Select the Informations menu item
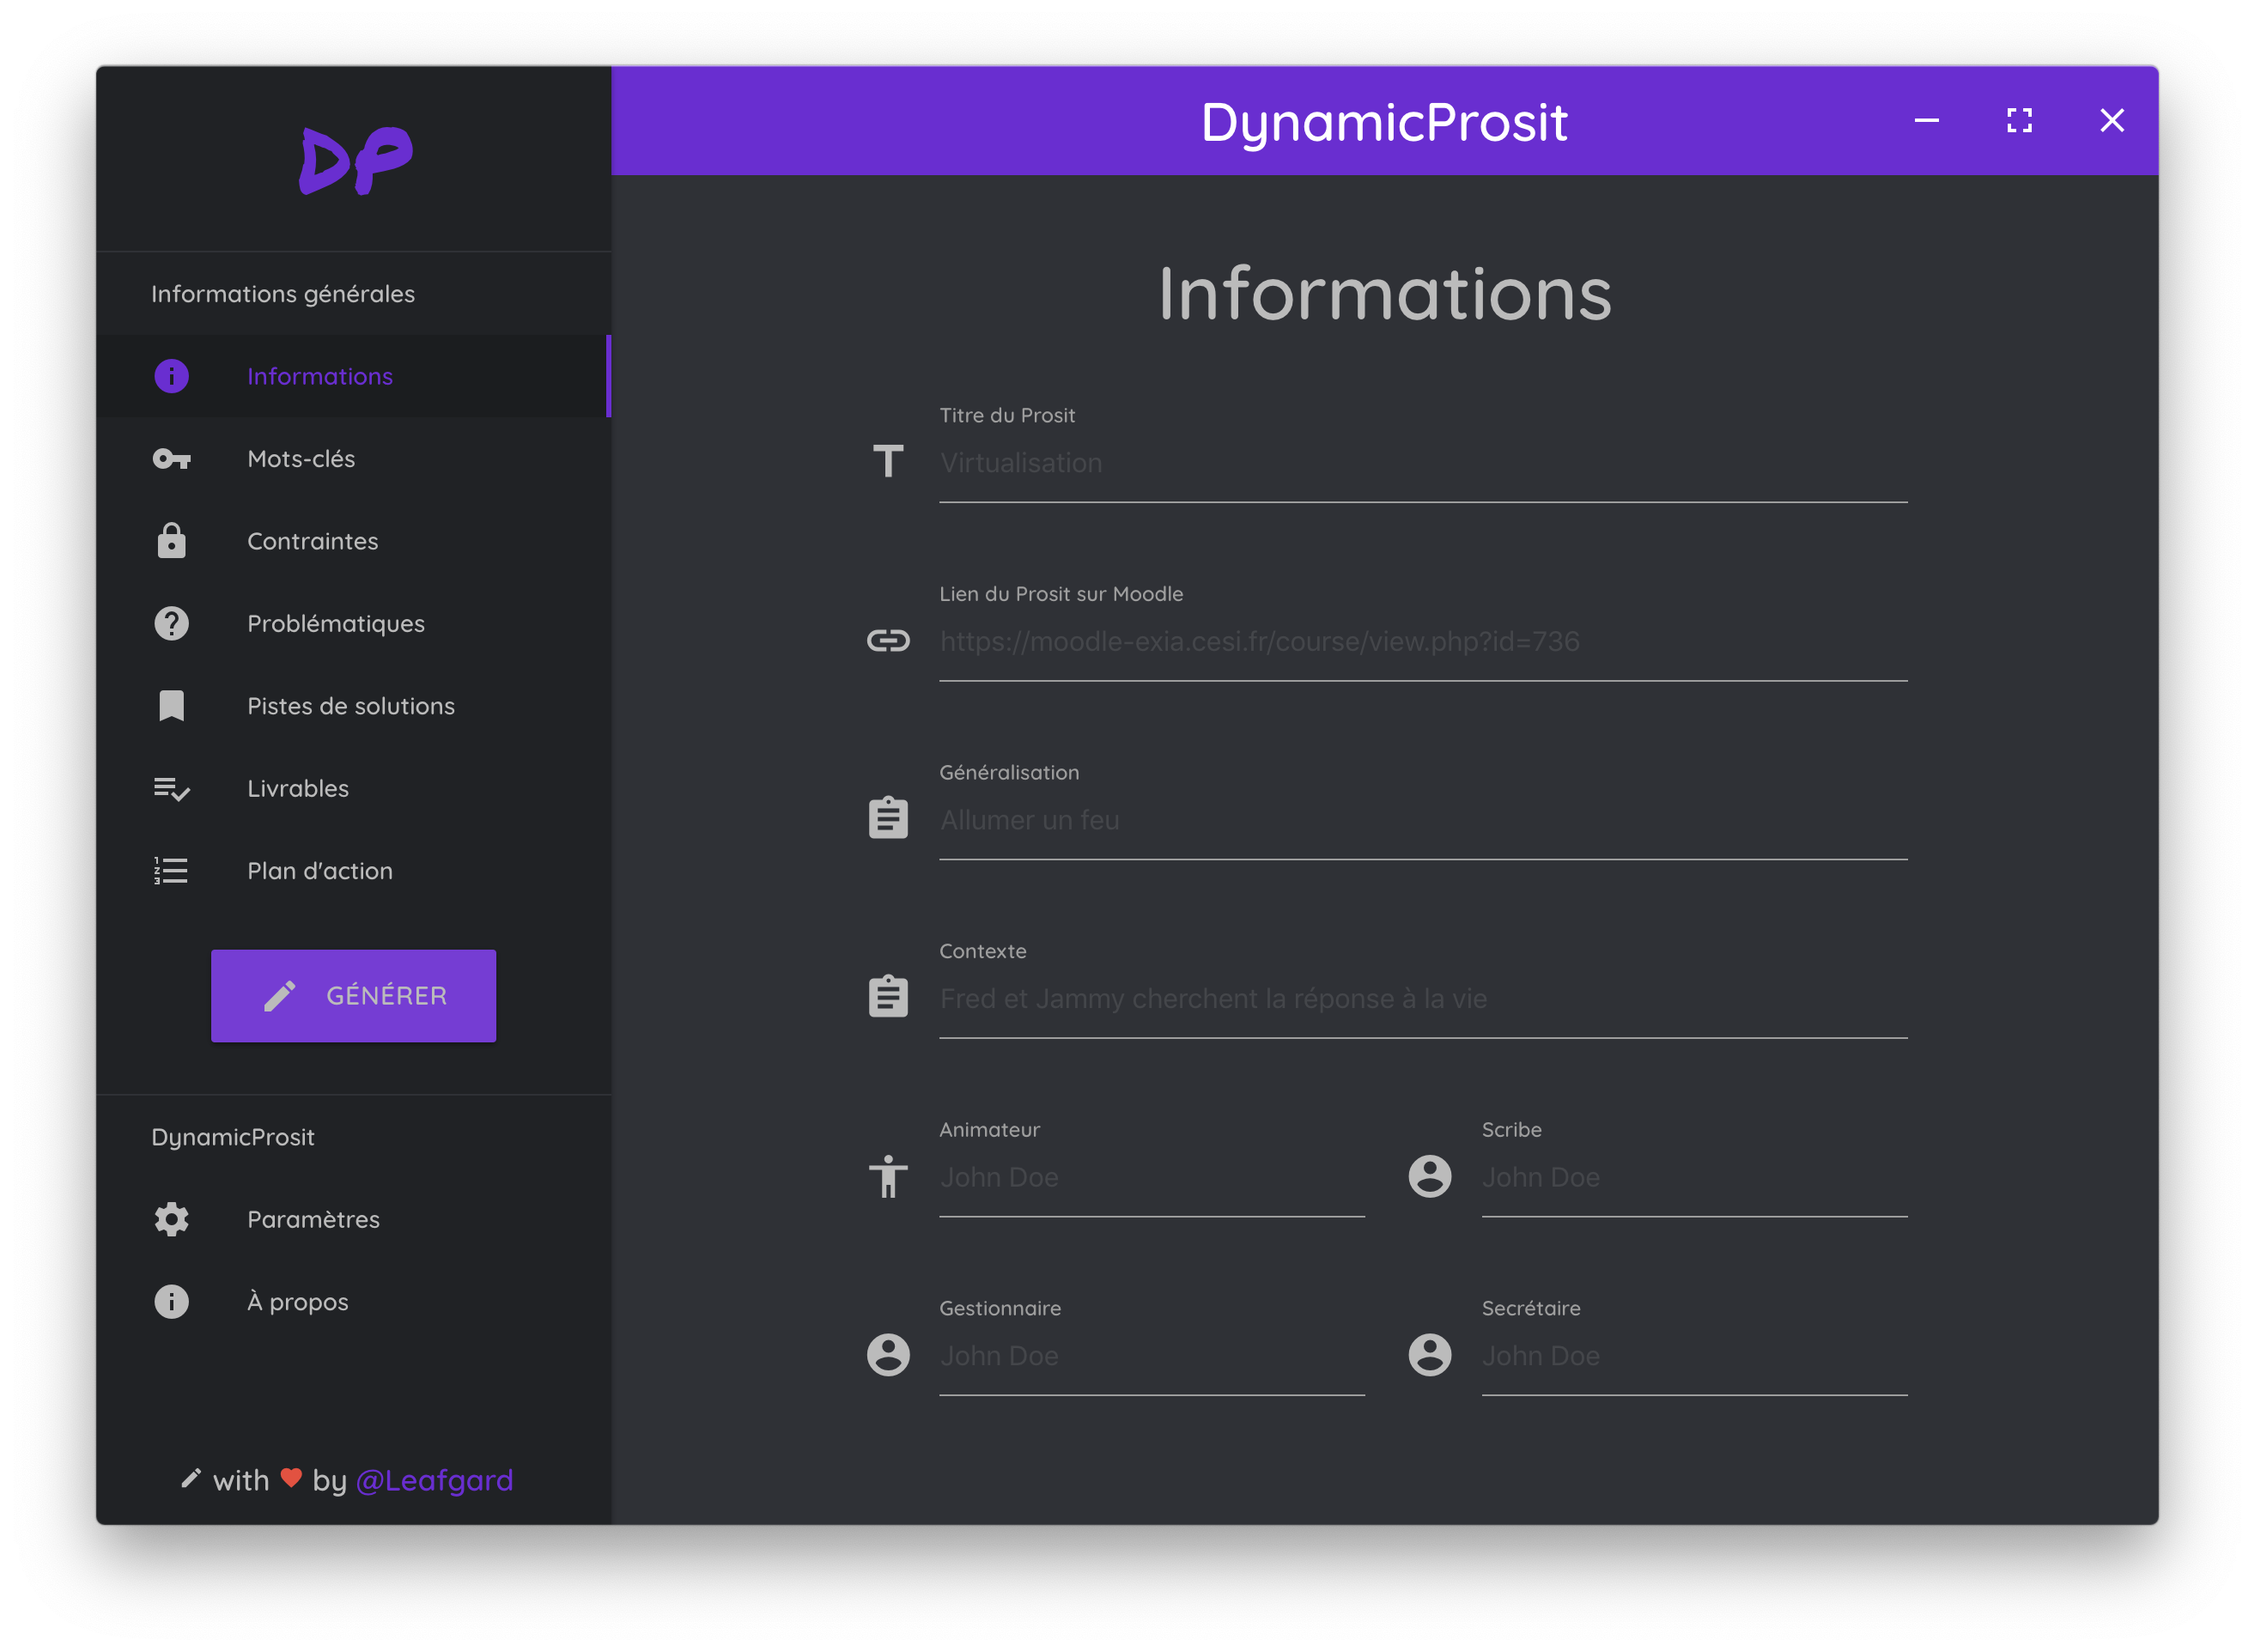 [x=320, y=377]
